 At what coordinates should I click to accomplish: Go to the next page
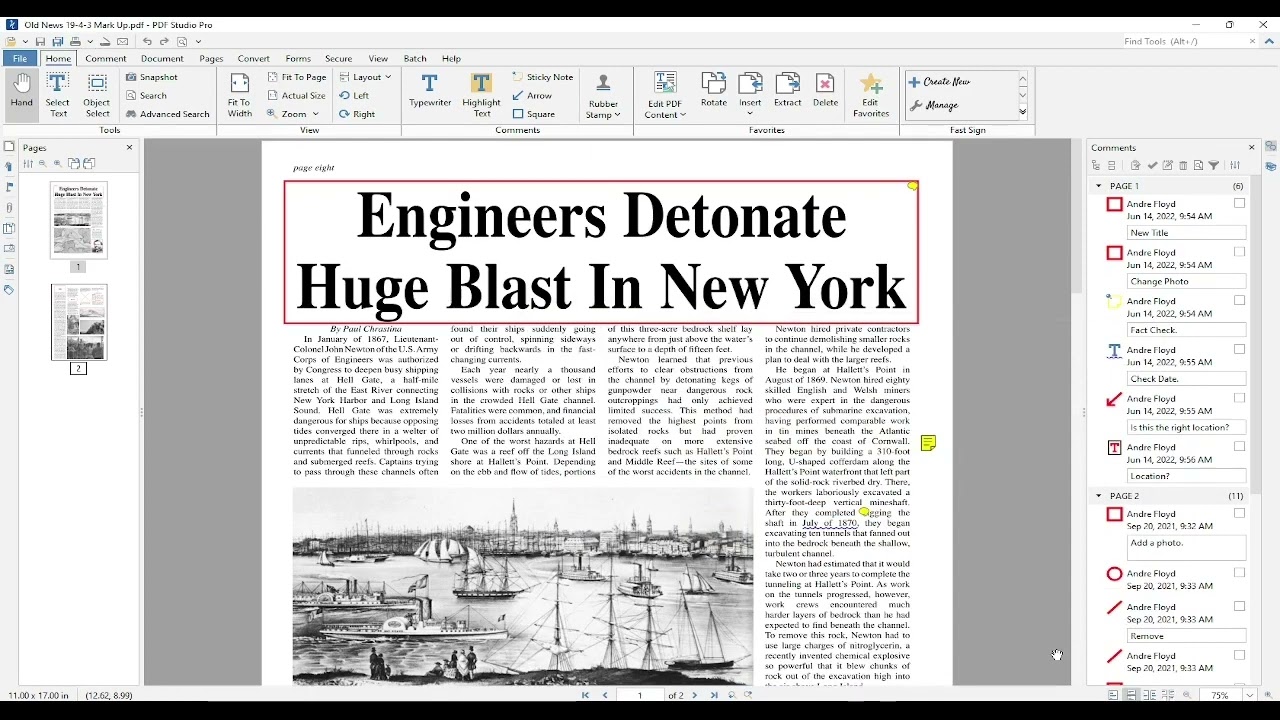695,695
